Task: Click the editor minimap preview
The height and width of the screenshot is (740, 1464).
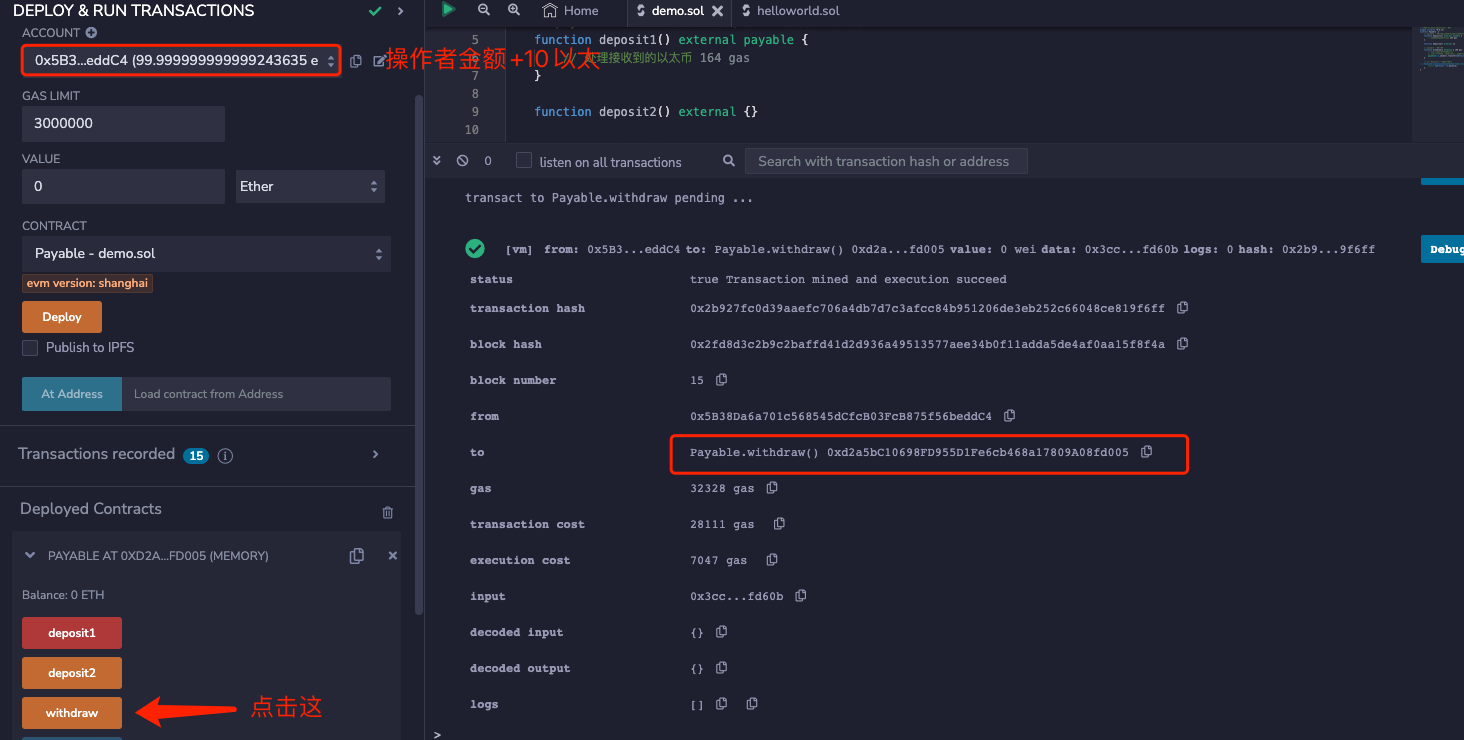Action: click(1436, 48)
